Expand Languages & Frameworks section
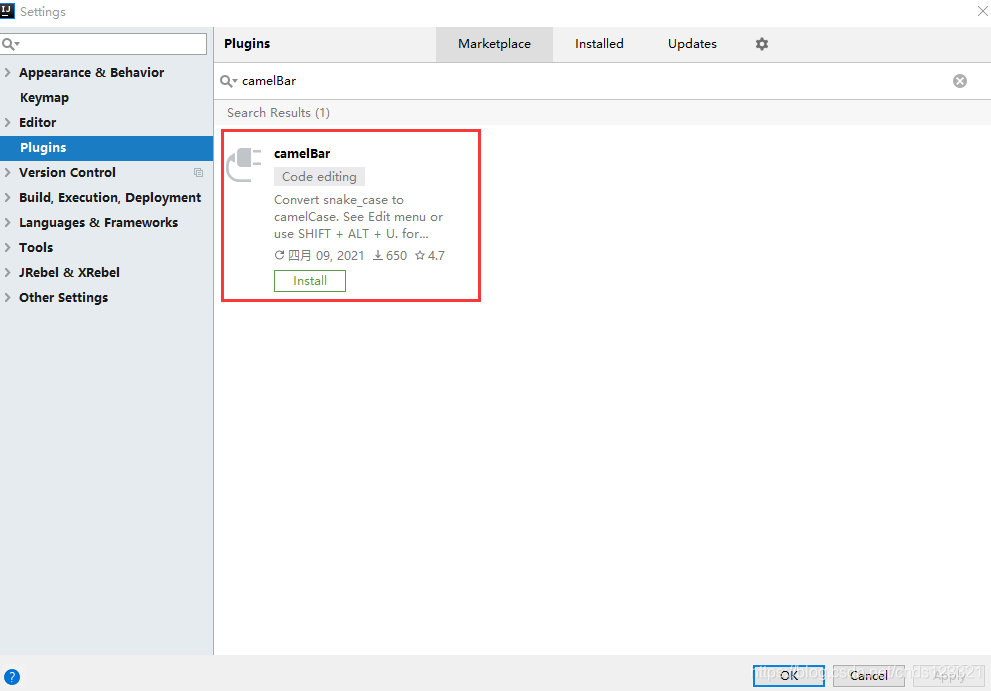This screenshot has width=991, height=691. (x=8, y=223)
